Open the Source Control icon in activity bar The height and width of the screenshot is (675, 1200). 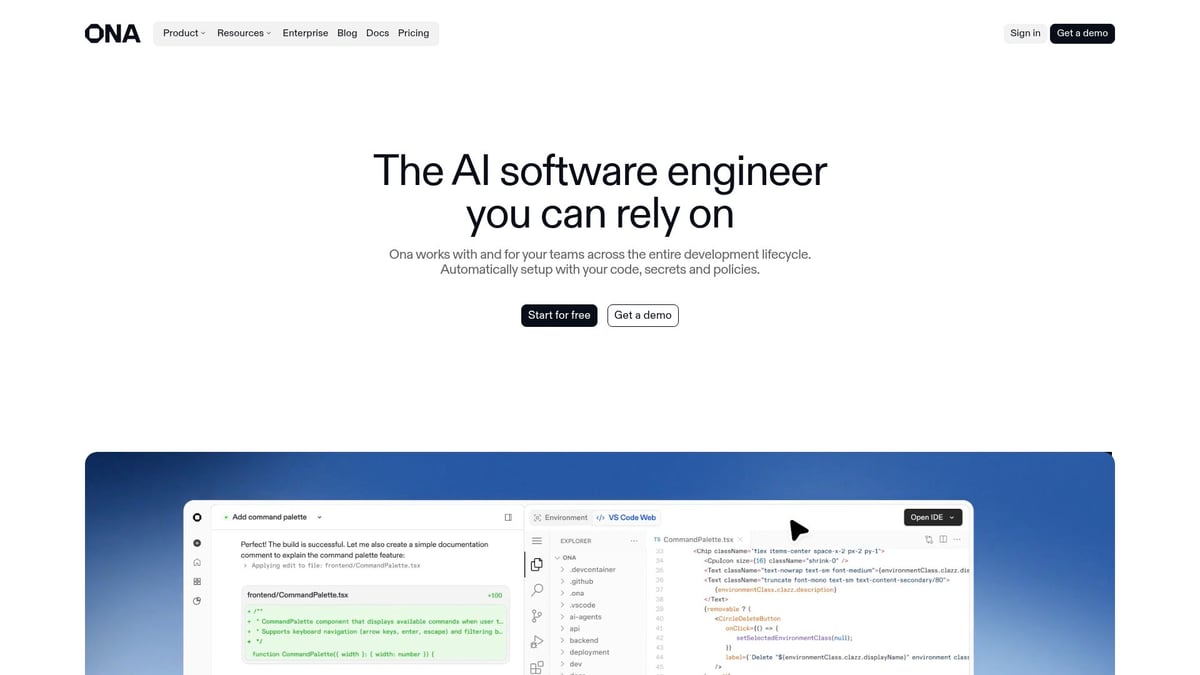[537, 616]
